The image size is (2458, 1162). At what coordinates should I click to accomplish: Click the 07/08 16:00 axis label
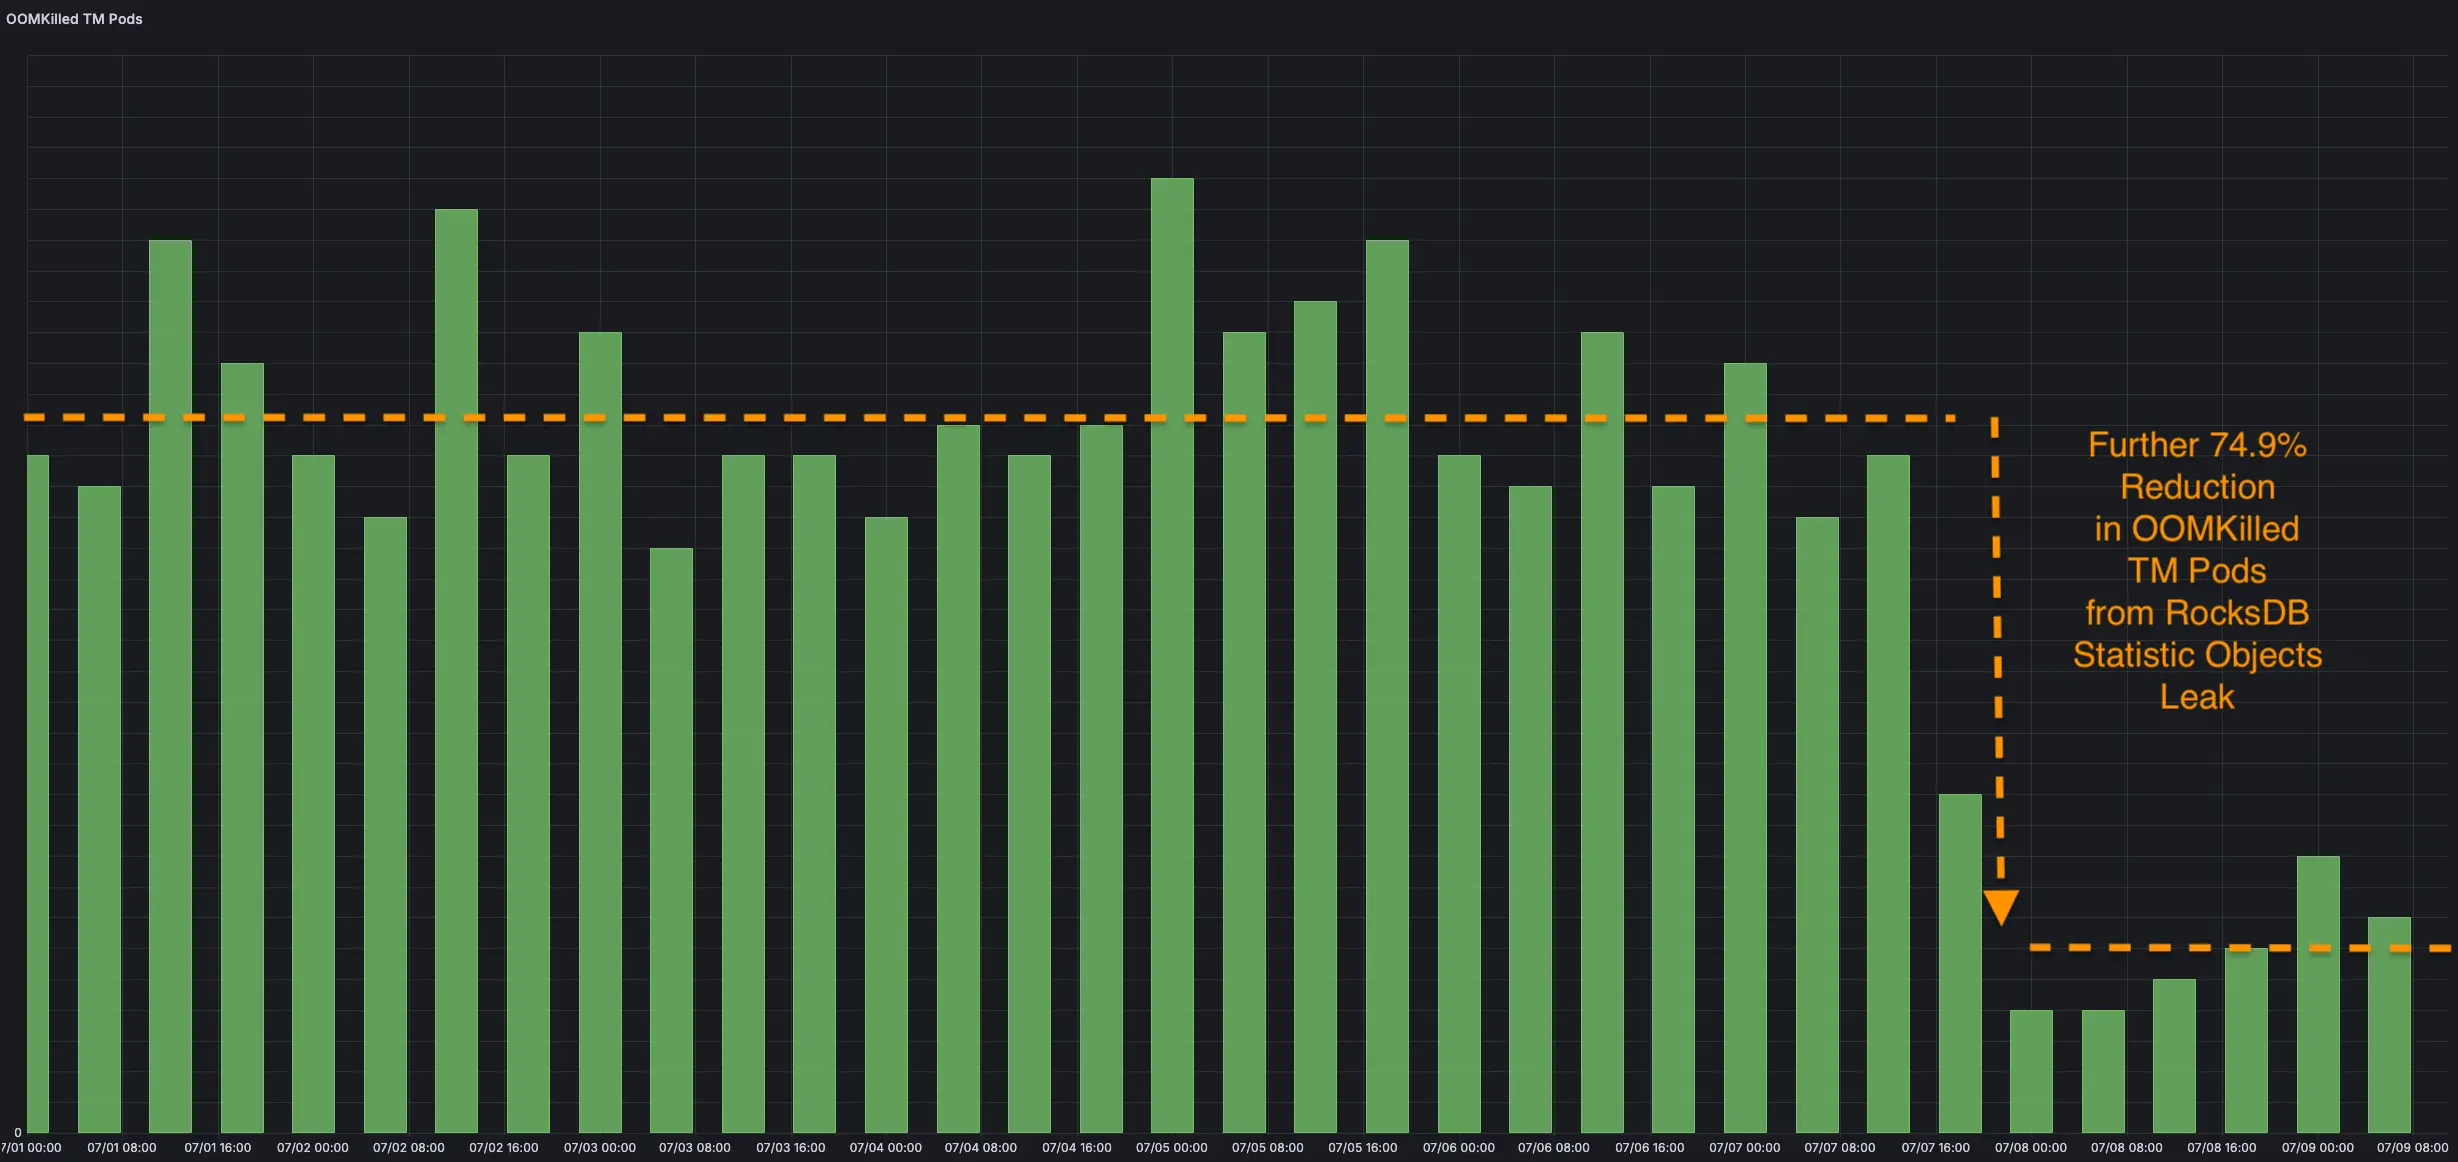tap(2222, 1148)
